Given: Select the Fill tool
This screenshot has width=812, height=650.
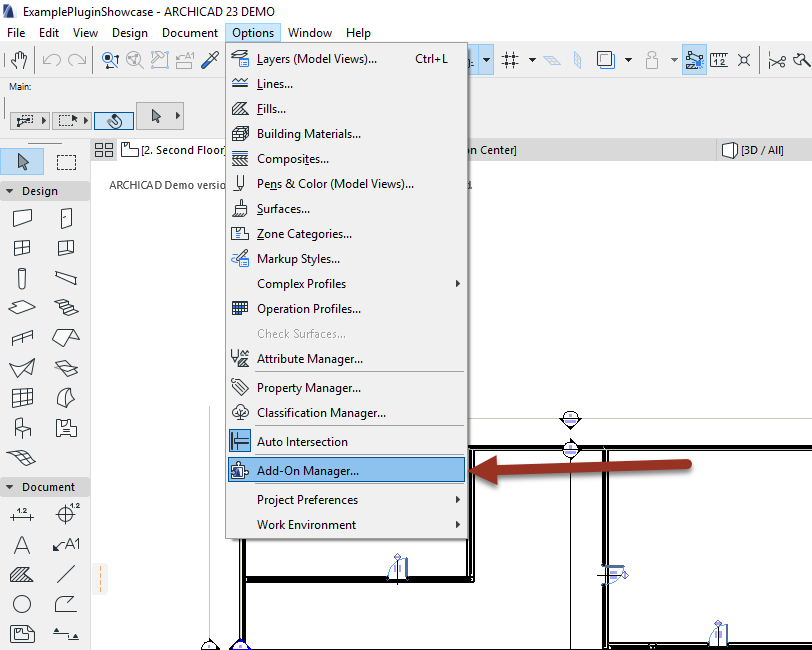Looking at the screenshot, I should pos(22,574).
